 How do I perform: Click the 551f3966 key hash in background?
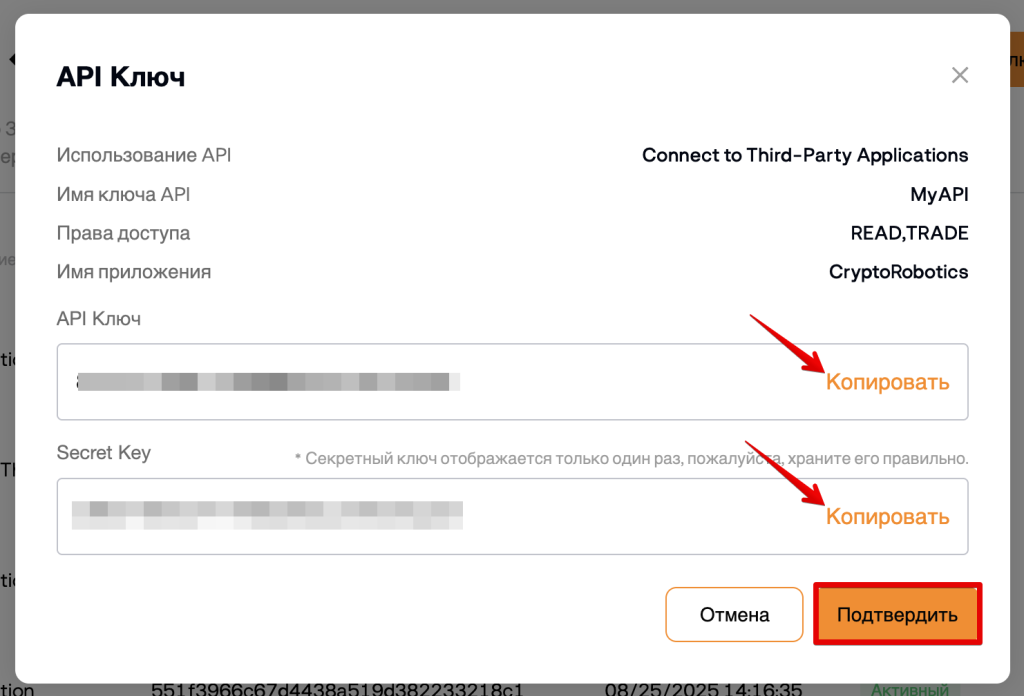coord(337,689)
